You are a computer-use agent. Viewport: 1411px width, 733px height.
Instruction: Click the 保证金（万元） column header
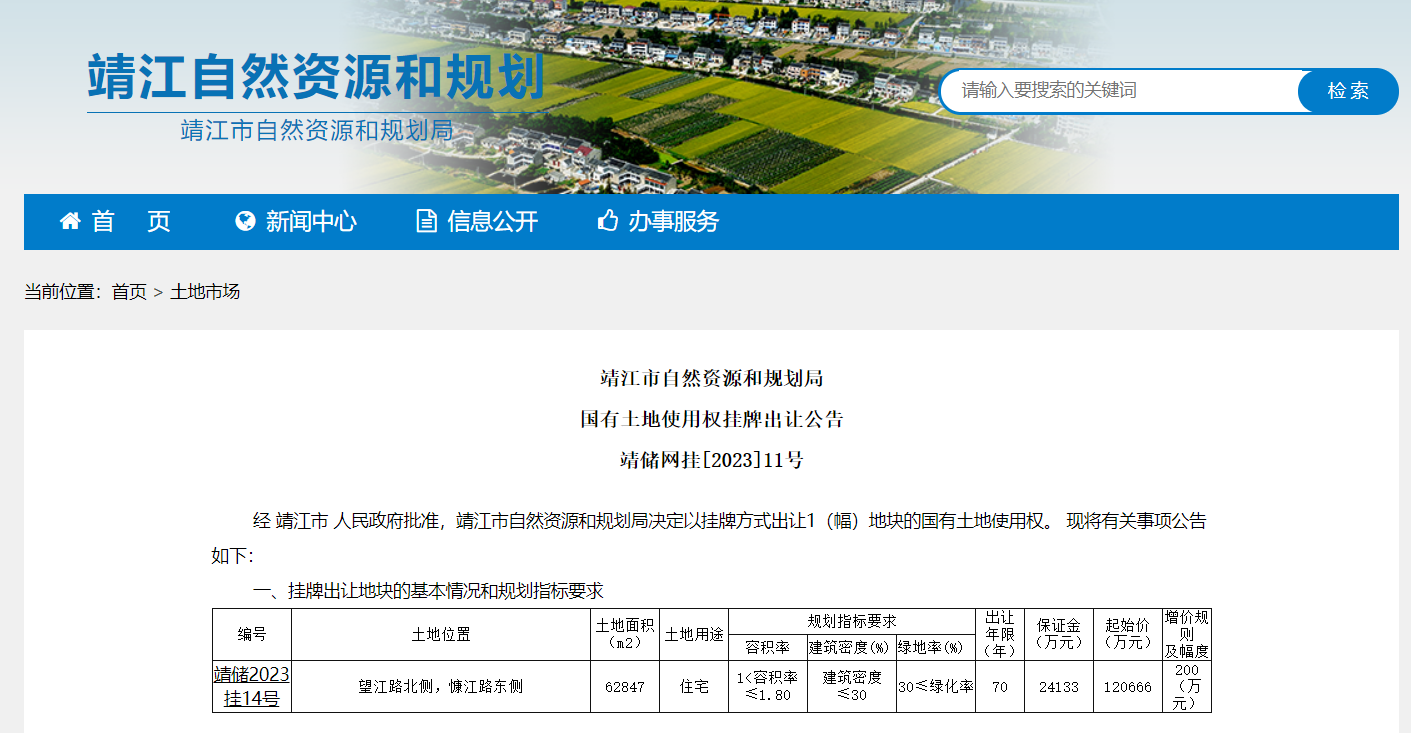tap(1058, 634)
